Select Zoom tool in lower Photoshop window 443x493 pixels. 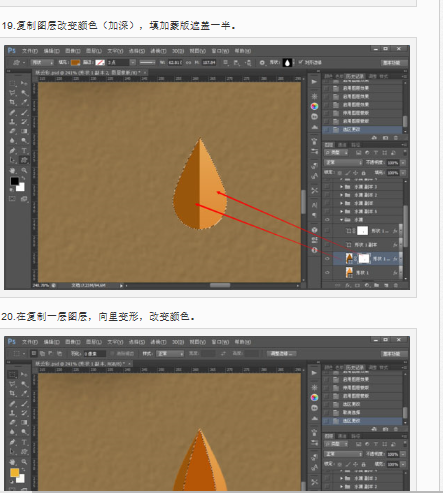24,462
